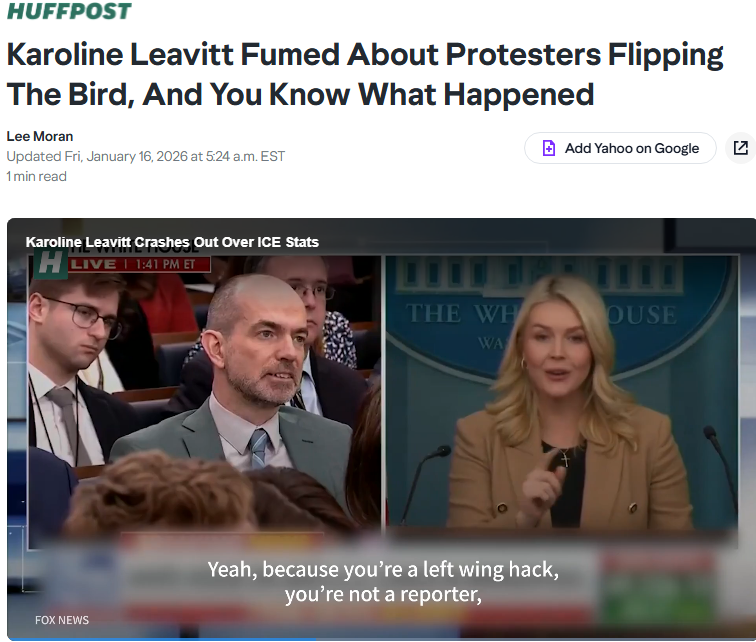Image resolution: width=756 pixels, height=642 pixels.
Task: Click the '1 min read' label
Action: pyautogui.click(x=37, y=176)
